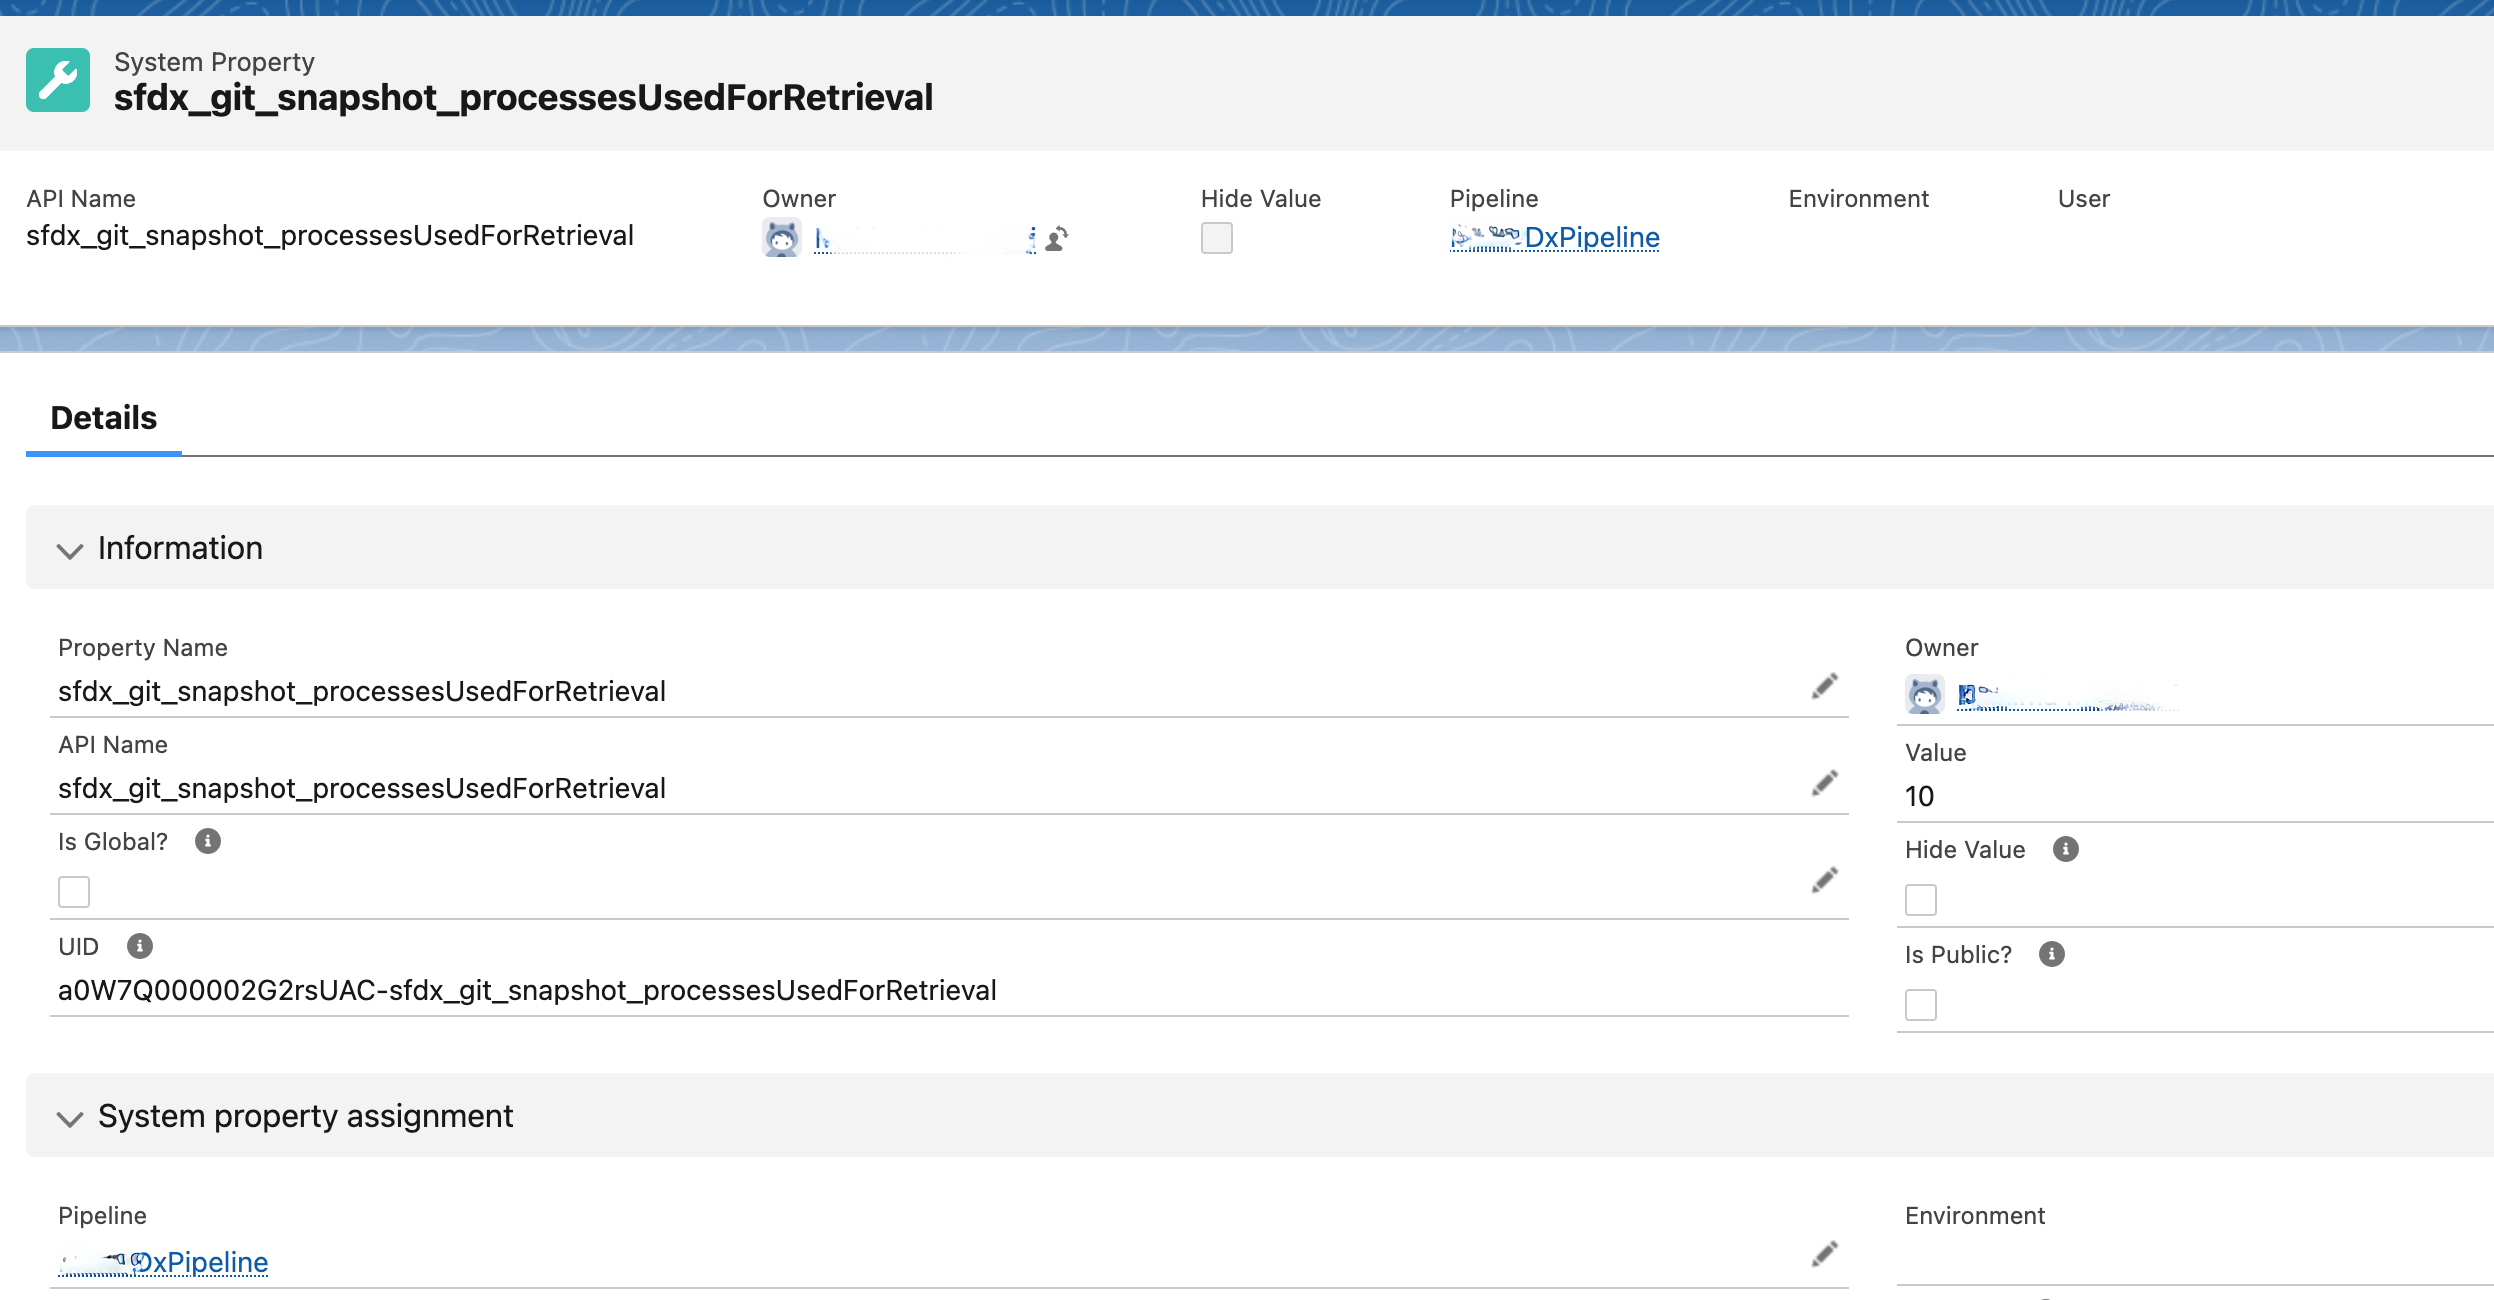Click the System Property wrench icon
This screenshot has width=2494, height=1300.
[58, 80]
